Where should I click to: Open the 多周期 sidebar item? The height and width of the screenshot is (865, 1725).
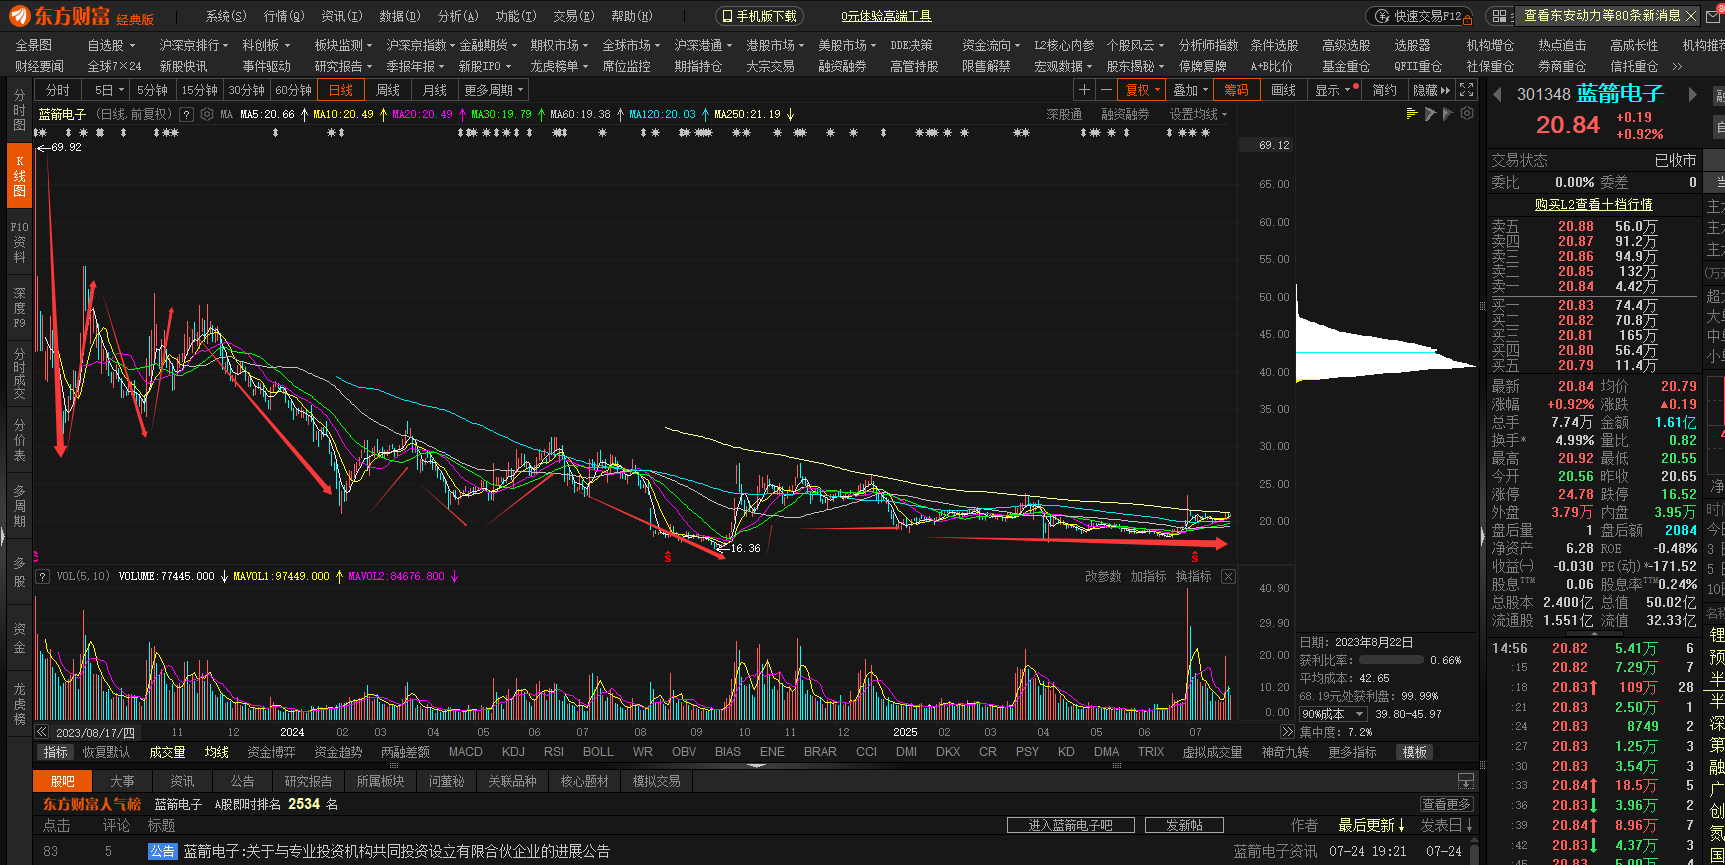click(x=19, y=507)
